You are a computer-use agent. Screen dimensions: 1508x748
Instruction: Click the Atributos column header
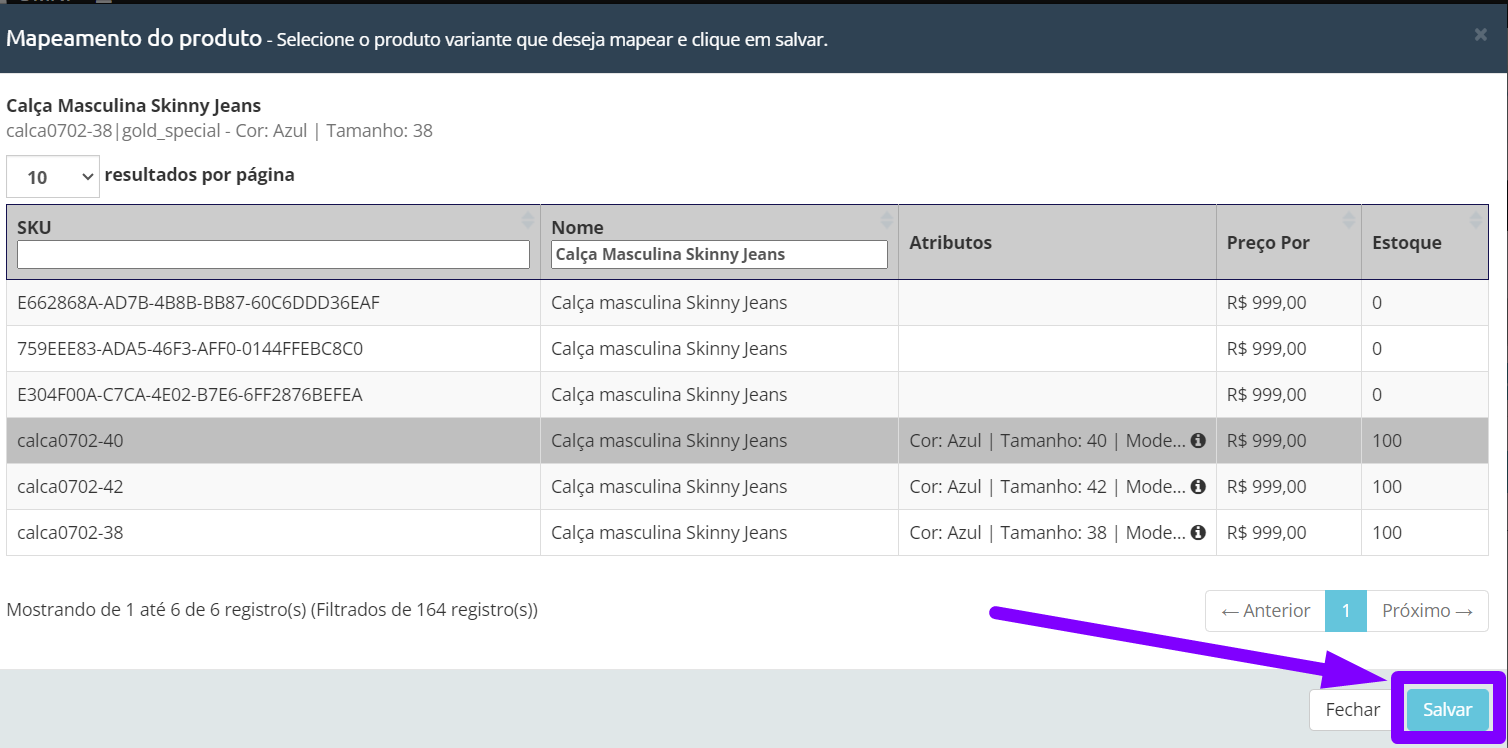1057,242
